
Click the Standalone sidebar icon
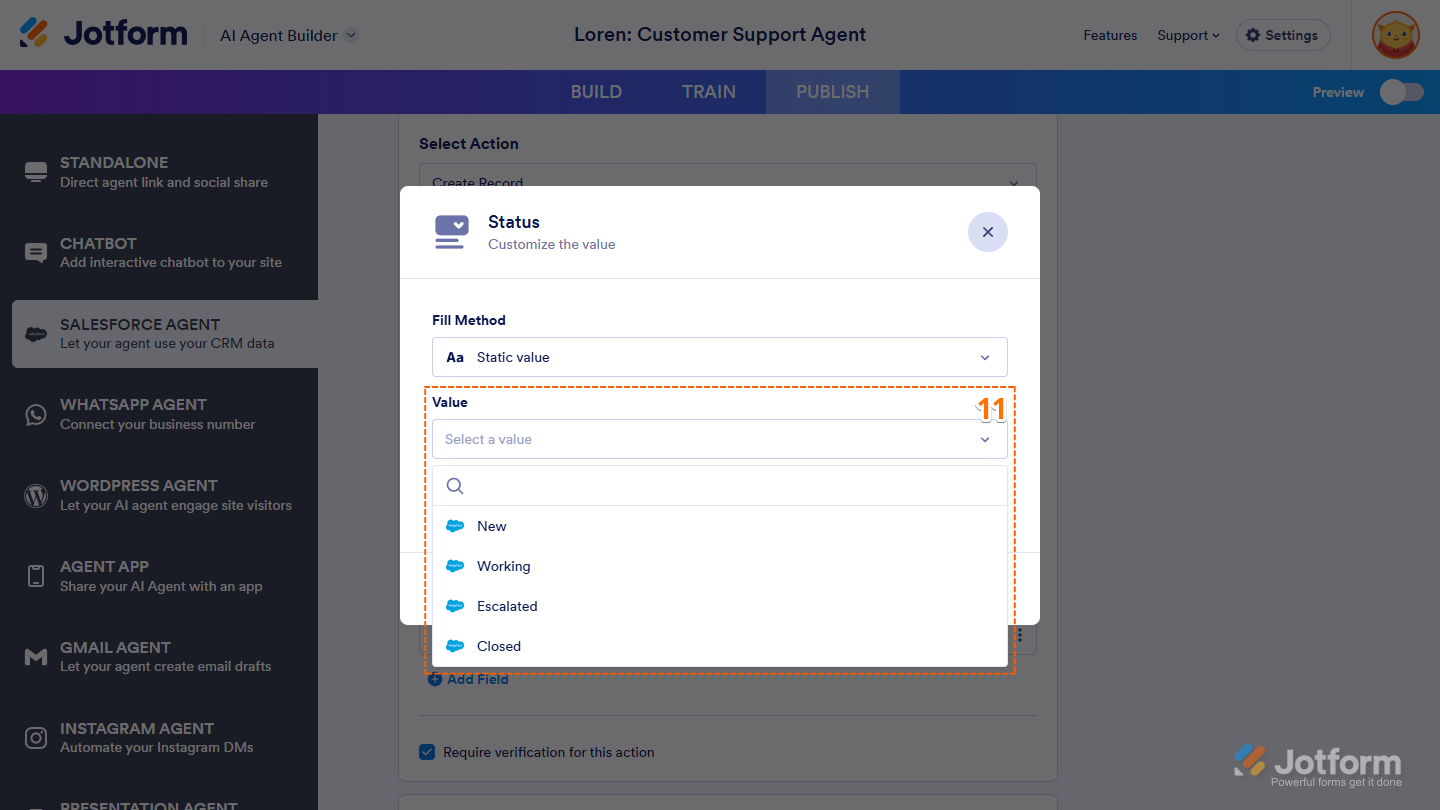pos(35,171)
